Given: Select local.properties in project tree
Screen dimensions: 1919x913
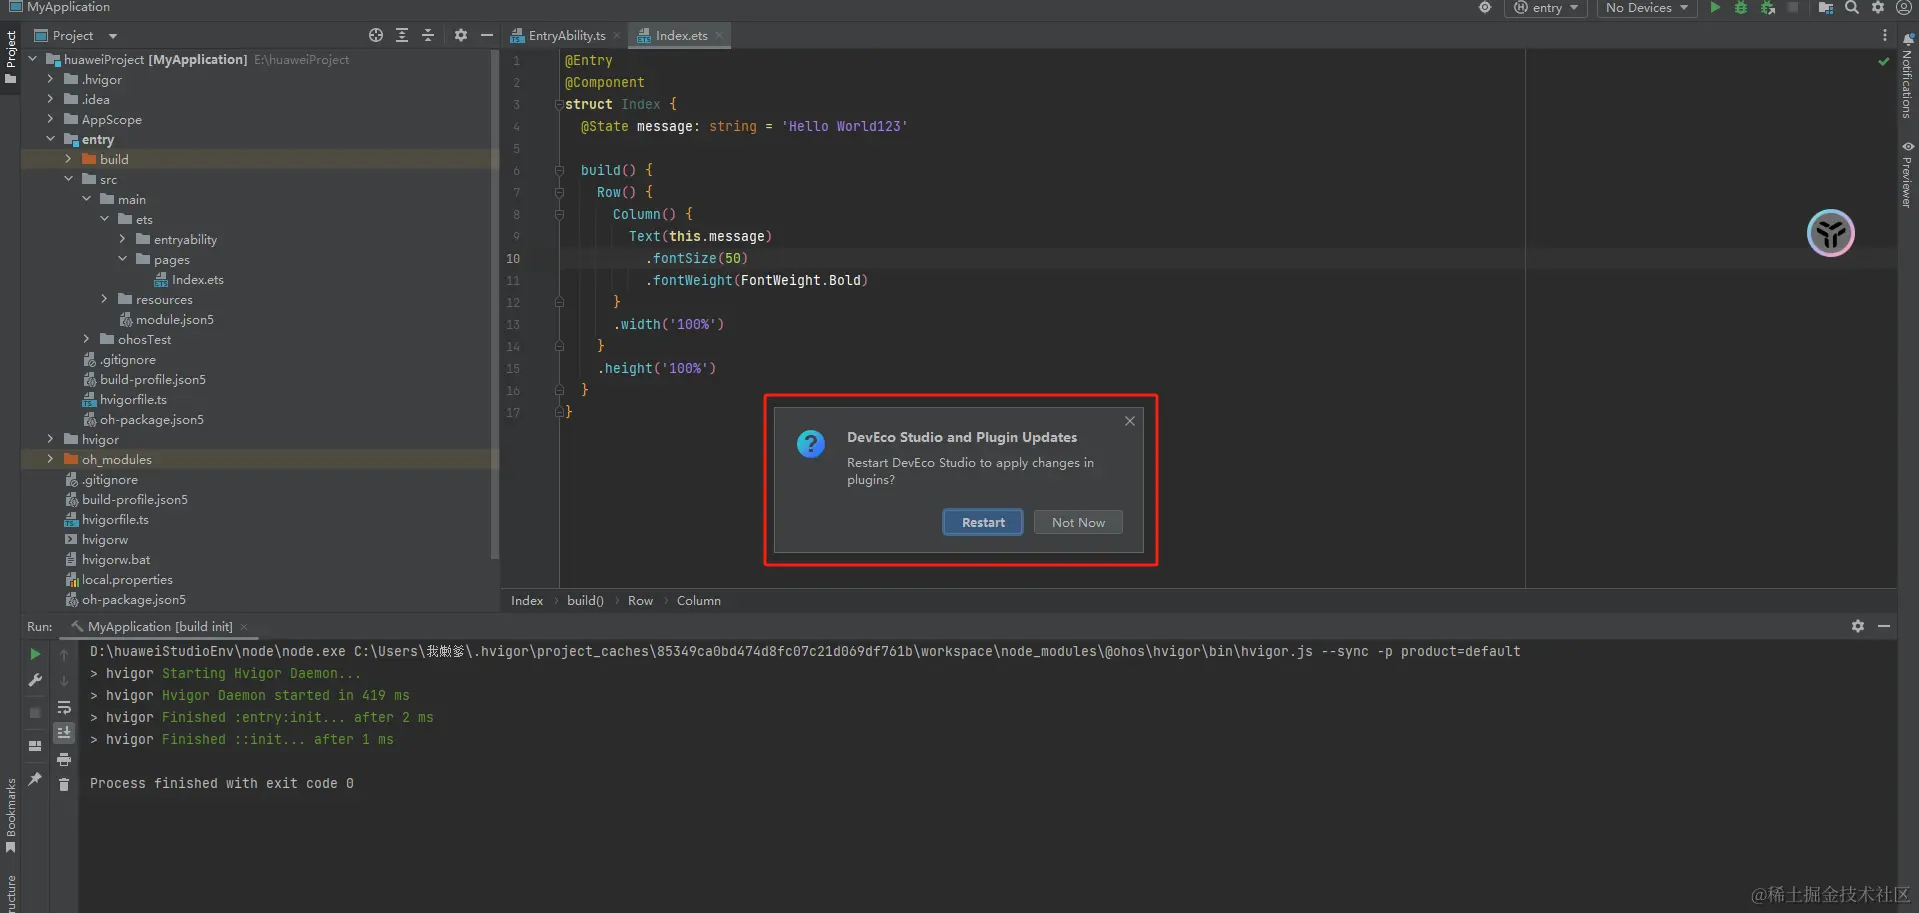Looking at the screenshot, I should pyautogui.click(x=127, y=580).
